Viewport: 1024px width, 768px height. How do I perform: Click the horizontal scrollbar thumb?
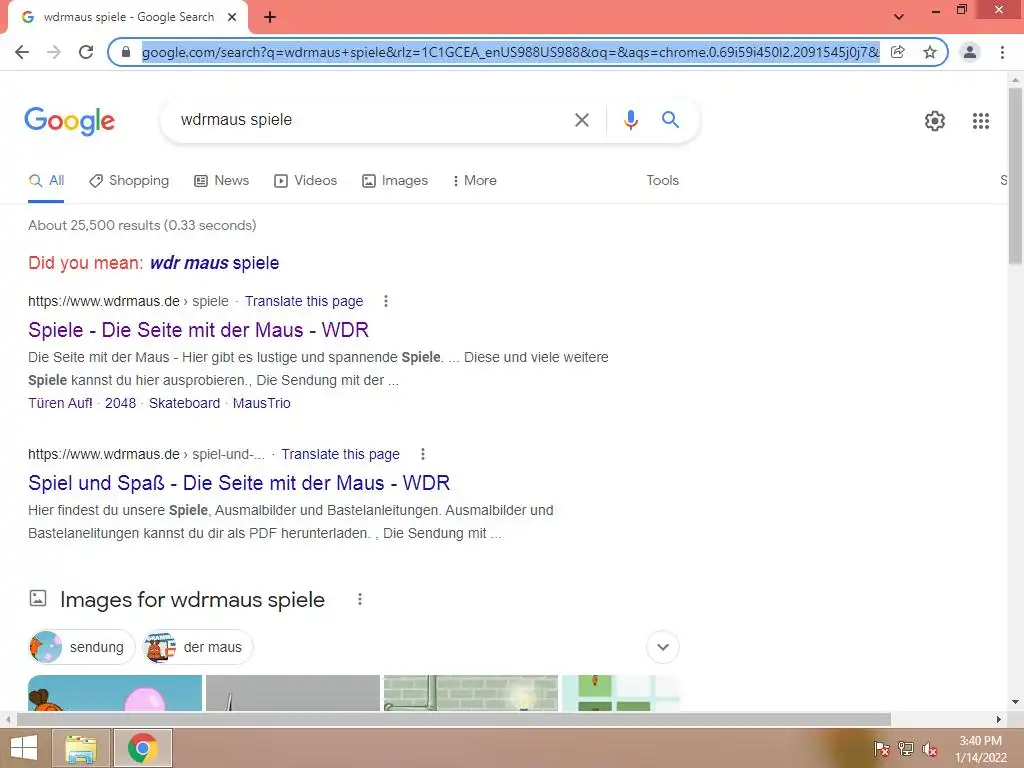coord(453,719)
